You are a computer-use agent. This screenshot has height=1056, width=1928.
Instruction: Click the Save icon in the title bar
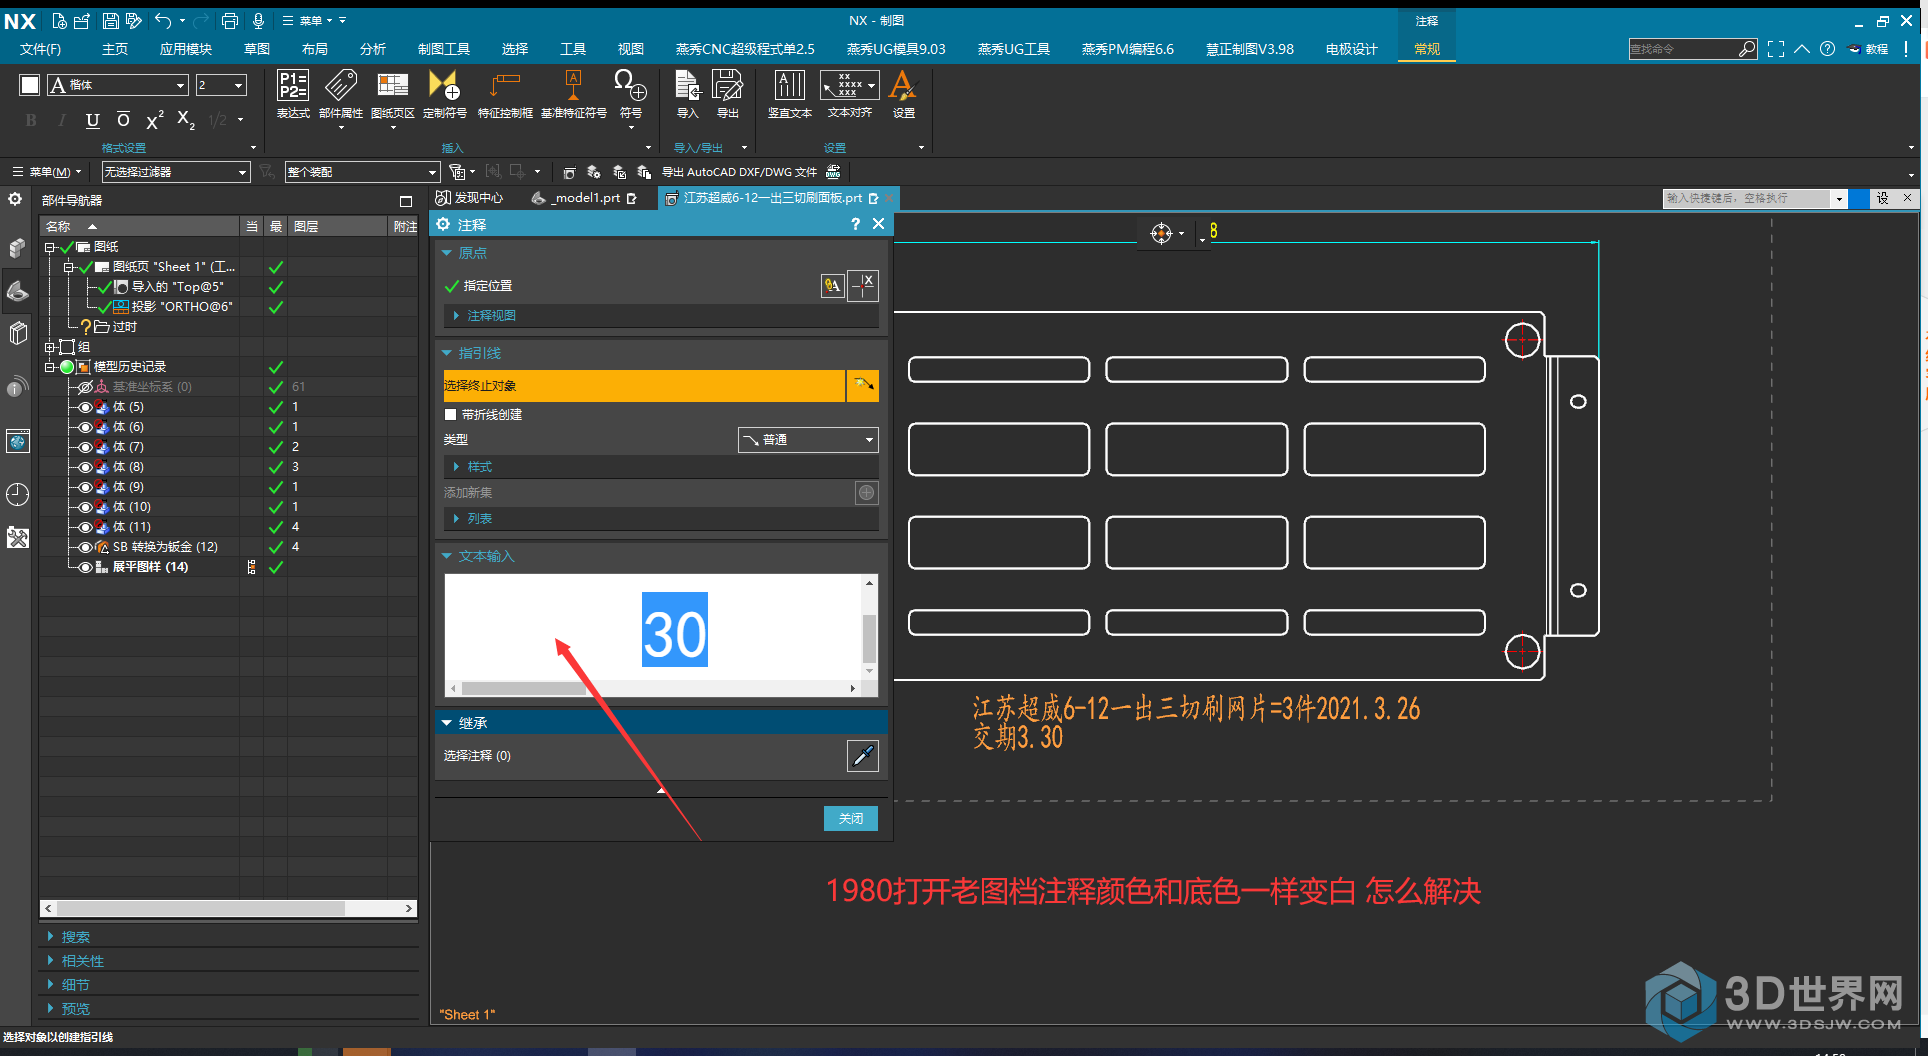tap(111, 20)
